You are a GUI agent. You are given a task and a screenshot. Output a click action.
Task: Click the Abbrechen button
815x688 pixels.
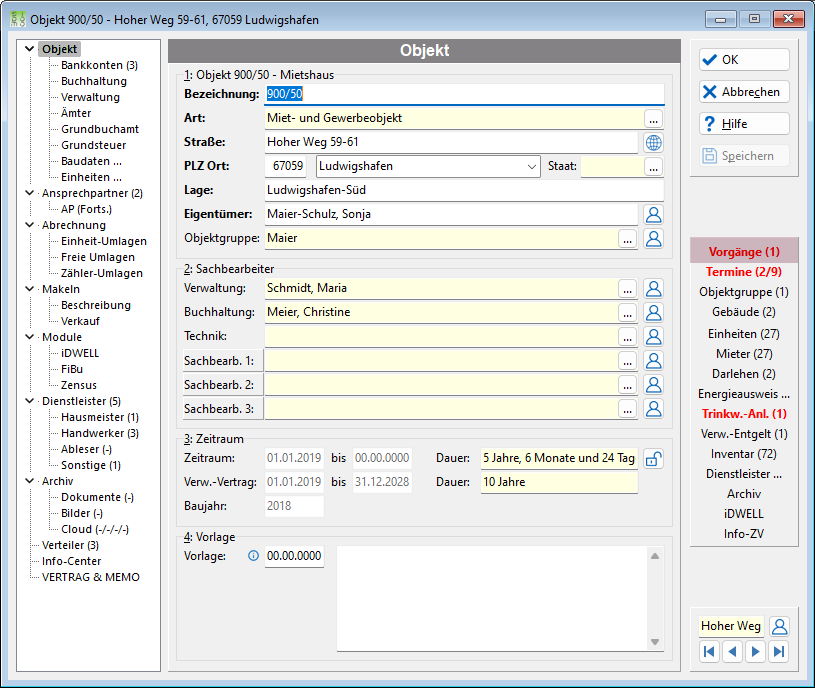[744, 92]
